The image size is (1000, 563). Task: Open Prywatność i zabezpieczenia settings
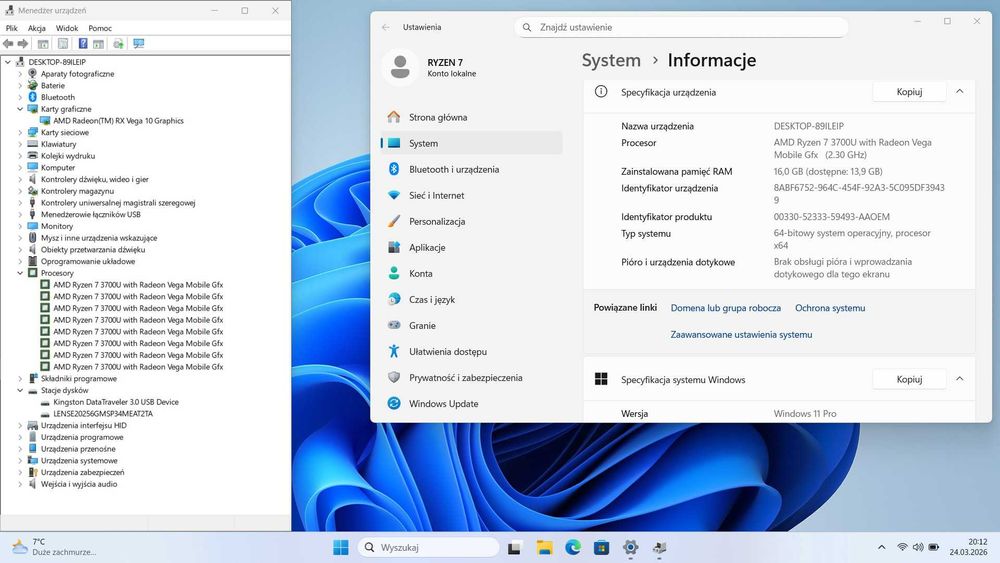pos(471,377)
